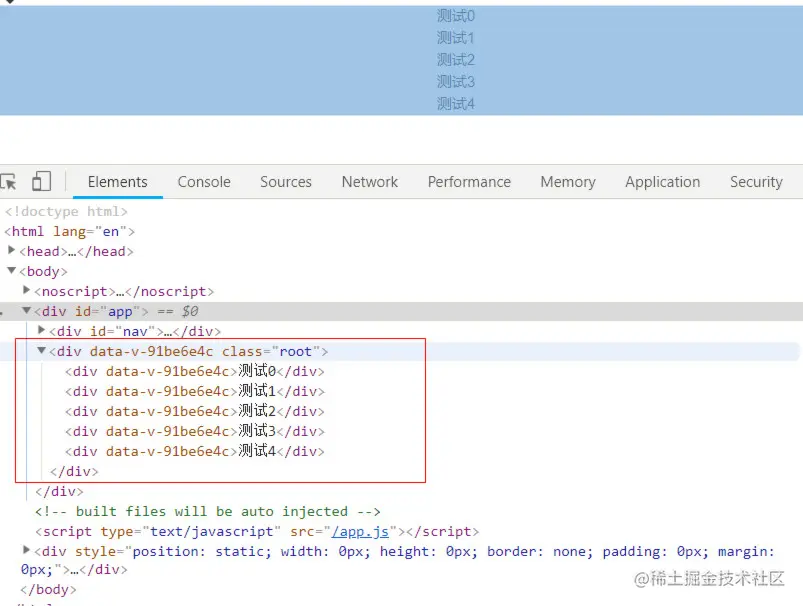Select the html lang en line
Viewport: 803px width, 606px height.
(70, 232)
